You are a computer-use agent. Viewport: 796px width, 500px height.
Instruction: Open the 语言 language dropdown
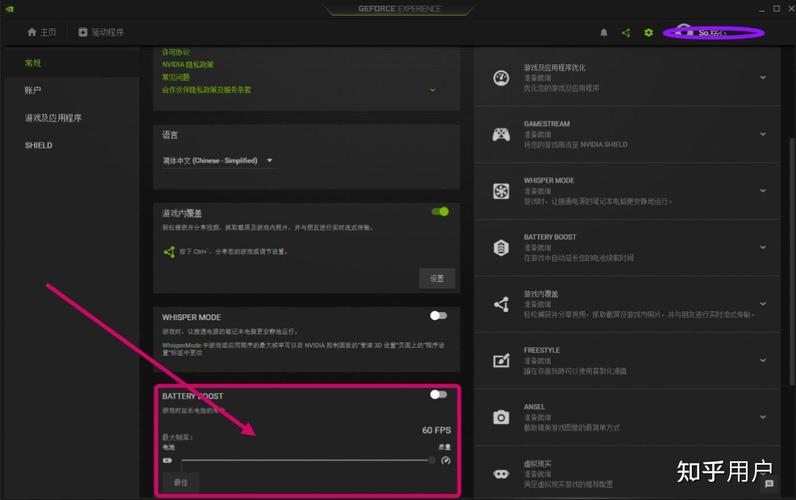(x=218, y=160)
